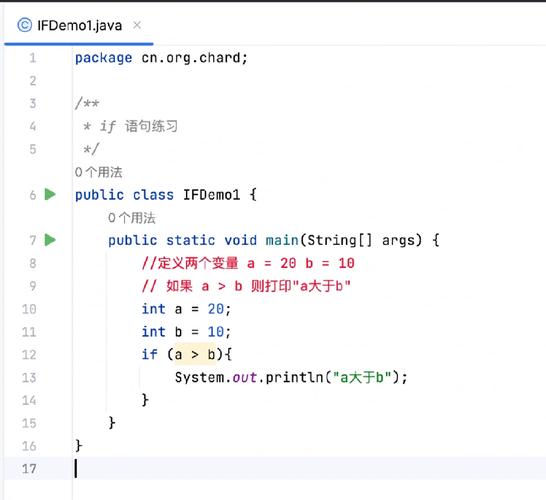
Task: Click method name 'main'
Action: (x=282, y=240)
